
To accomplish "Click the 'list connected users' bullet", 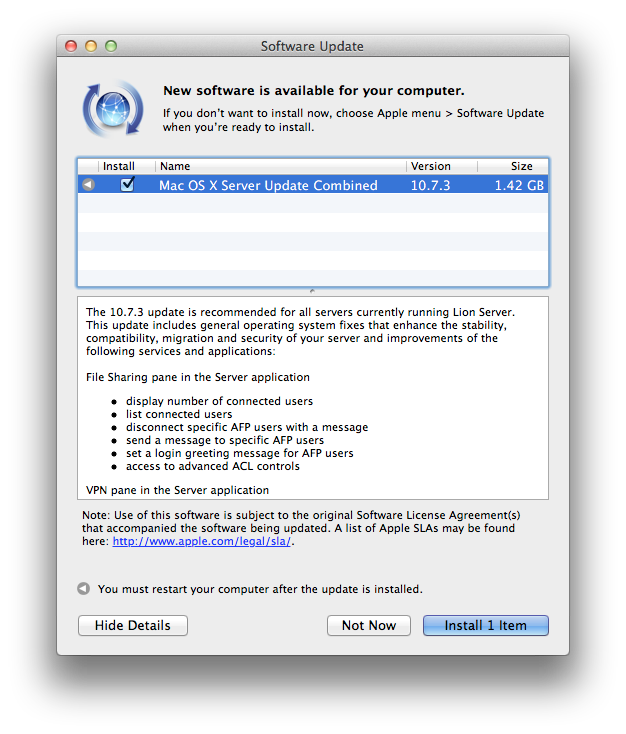I will coord(179,414).
